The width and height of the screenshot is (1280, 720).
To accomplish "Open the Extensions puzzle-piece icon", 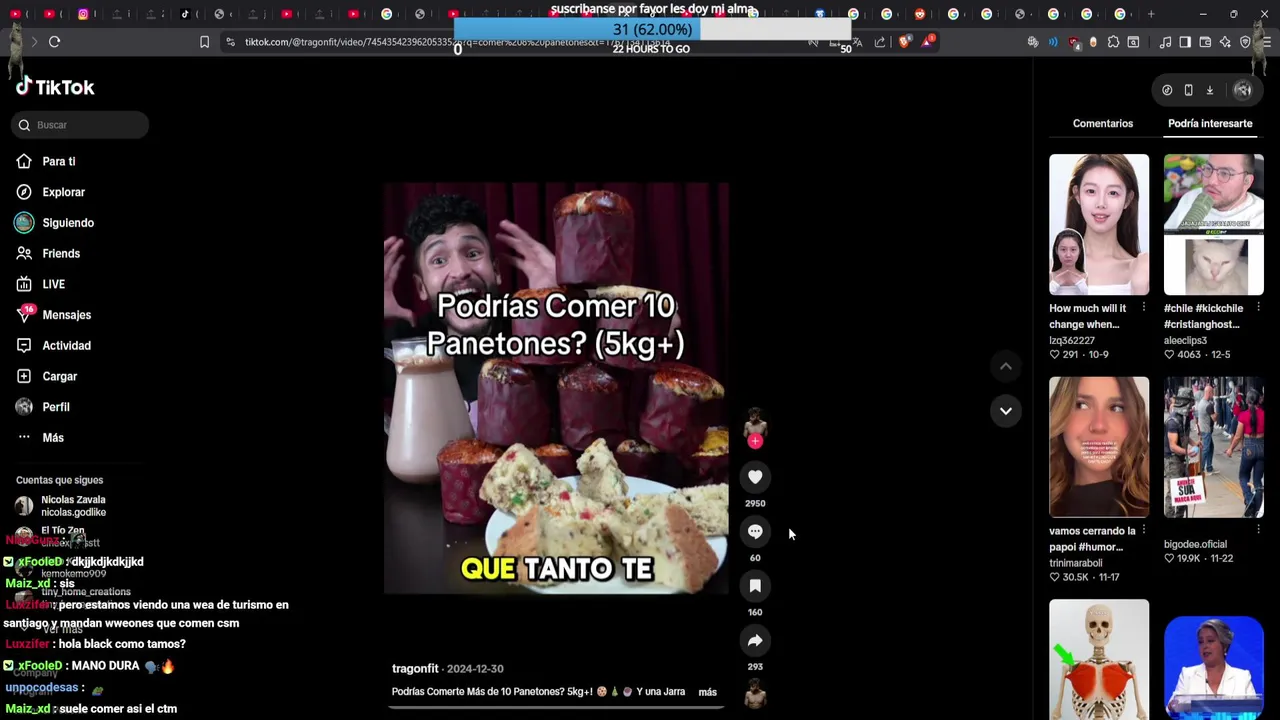I will (1113, 42).
